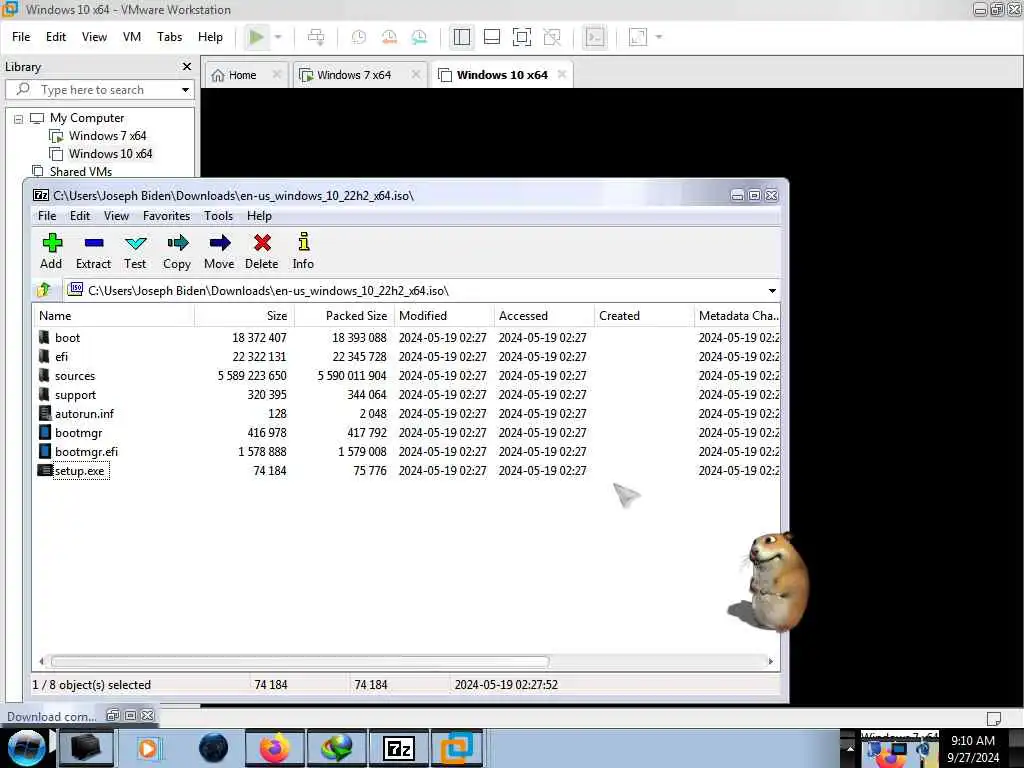Screen dimensions: 1024x768
Task: Open Firefox from the taskbar
Action: [x=274, y=748]
